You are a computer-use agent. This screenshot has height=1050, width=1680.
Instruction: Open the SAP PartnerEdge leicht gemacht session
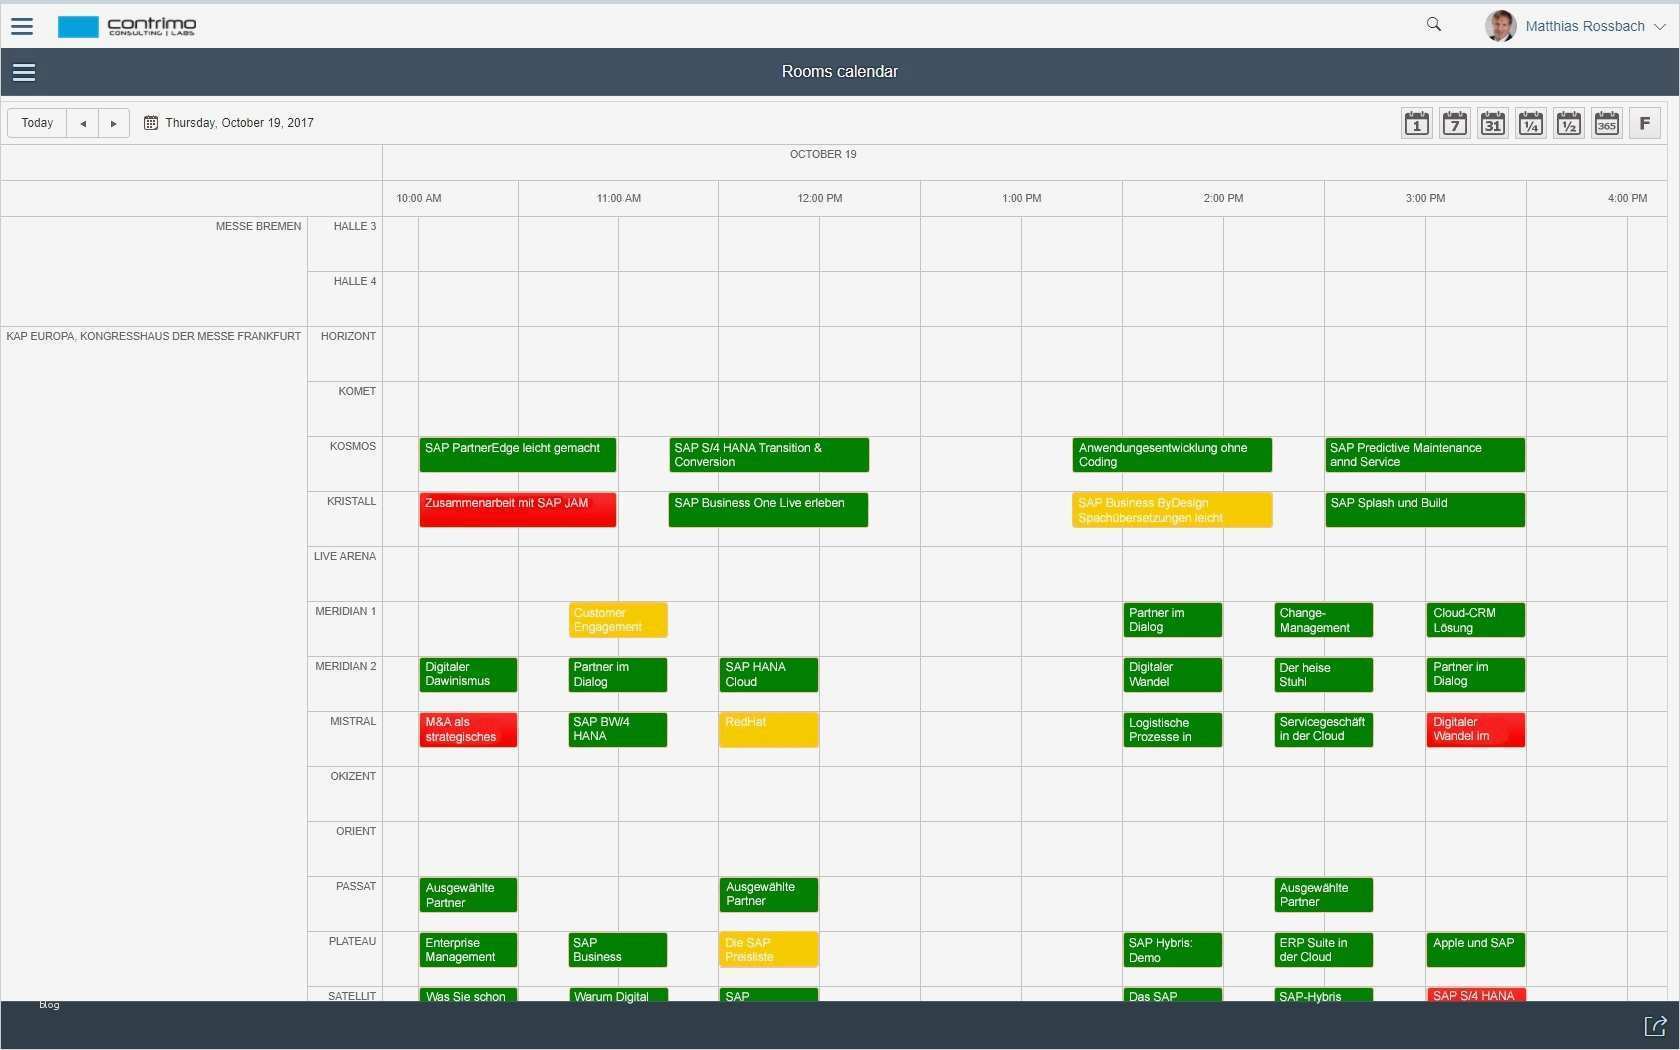(x=518, y=455)
